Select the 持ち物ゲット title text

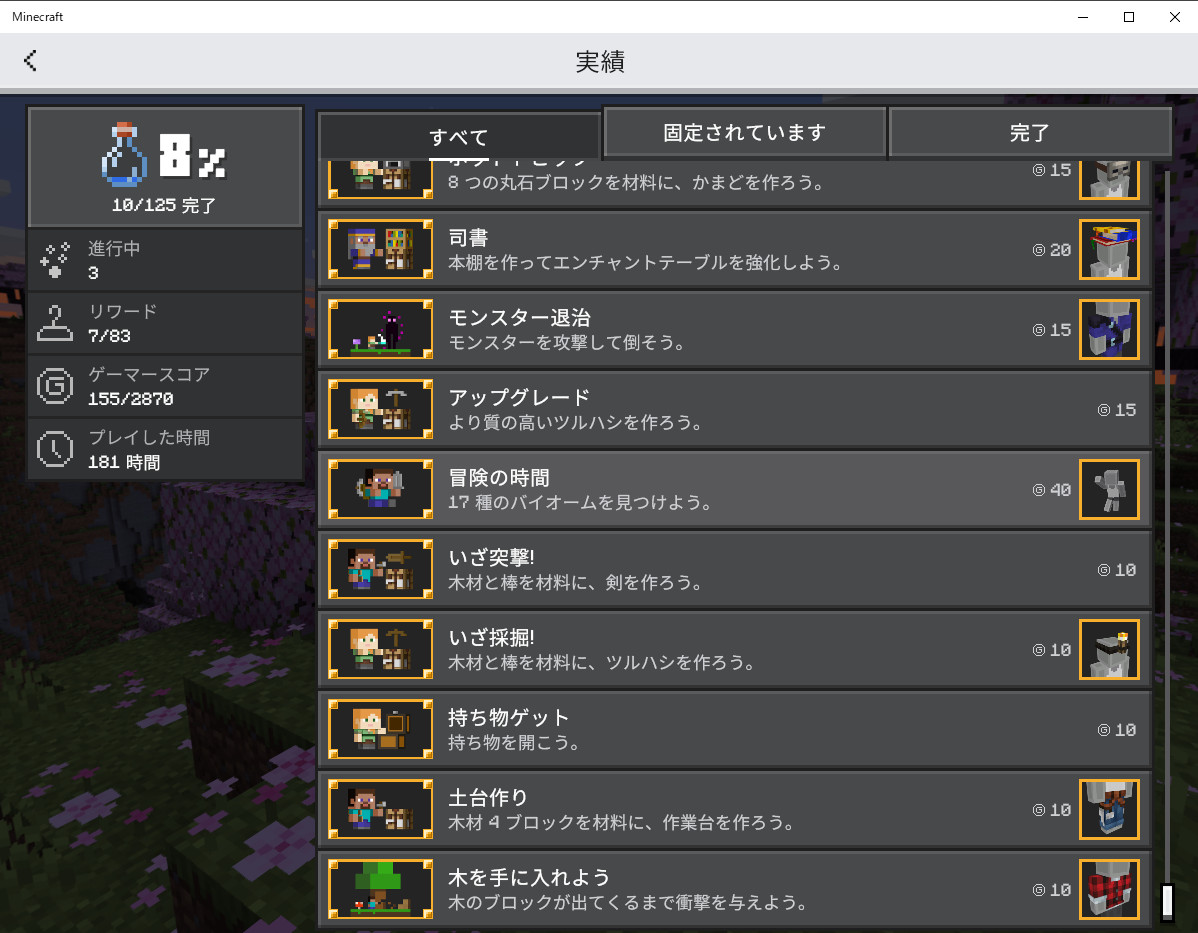[x=509, y=718]
